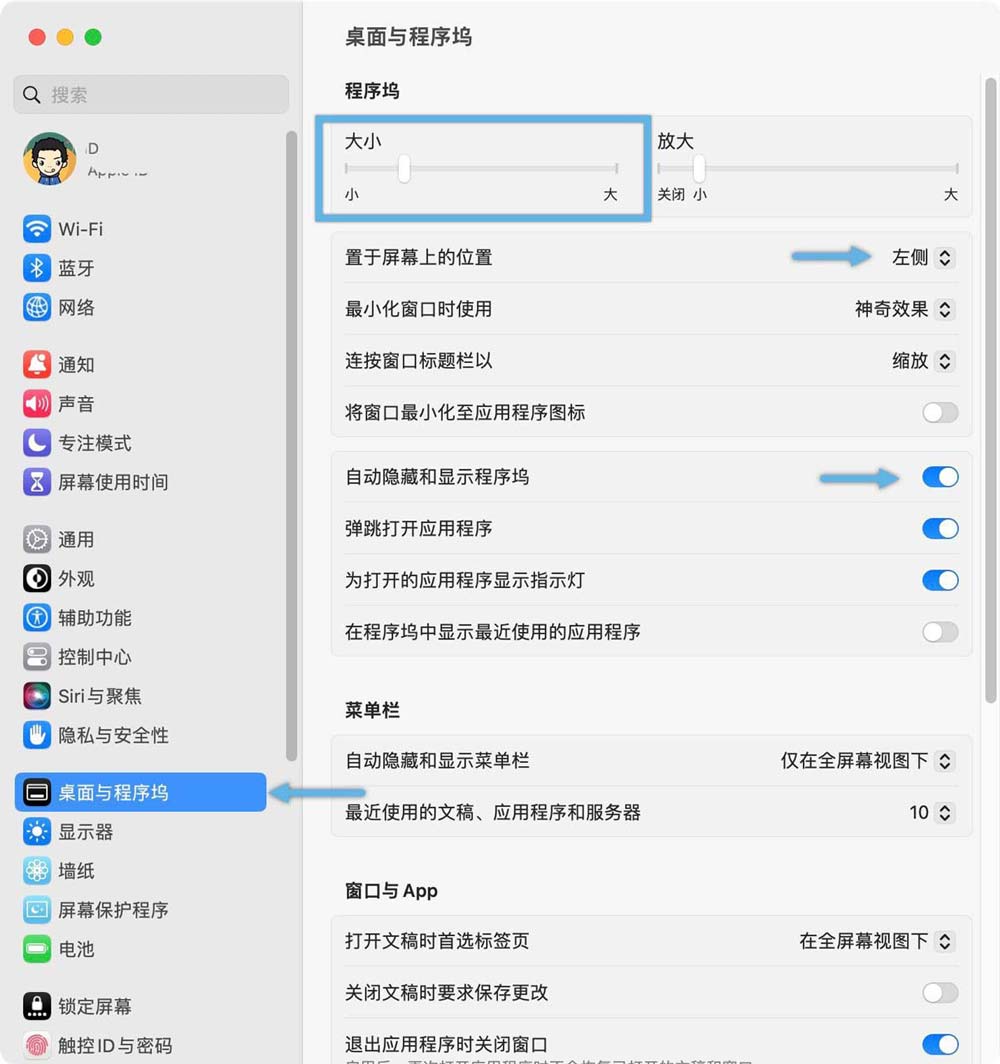Enable 在程序坞中显示最近使用的应用程序
The image size is (1000, 1064).
[938, 632]
